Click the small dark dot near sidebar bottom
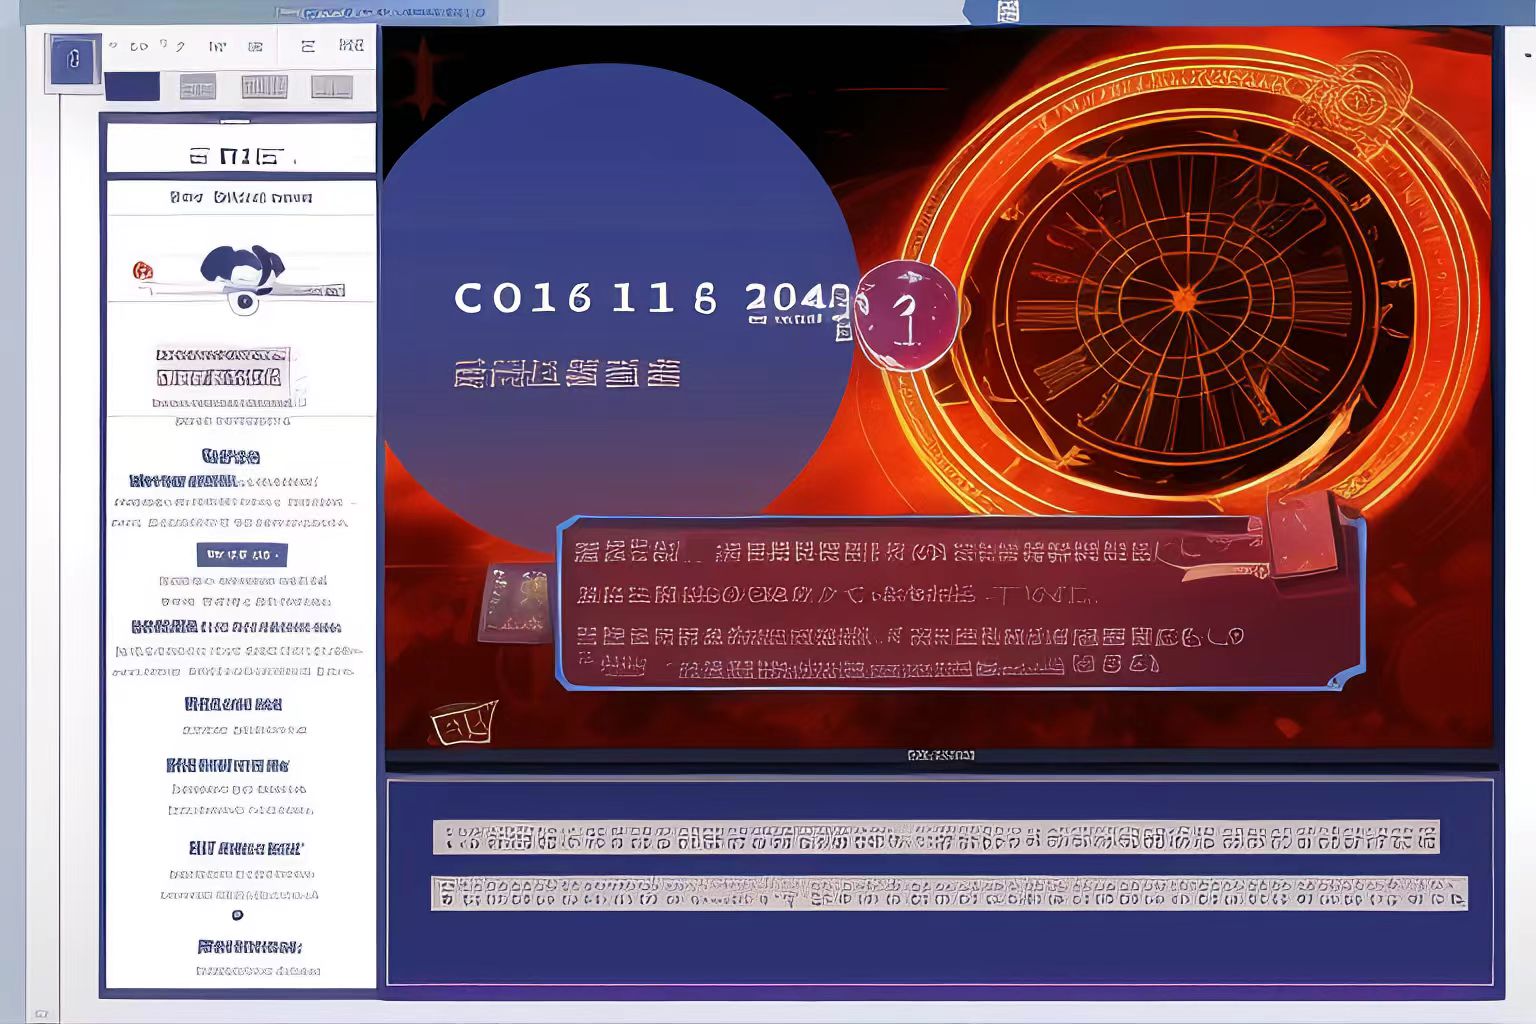The width and height of the screenshot is (1536, 1024). point(237,915)
